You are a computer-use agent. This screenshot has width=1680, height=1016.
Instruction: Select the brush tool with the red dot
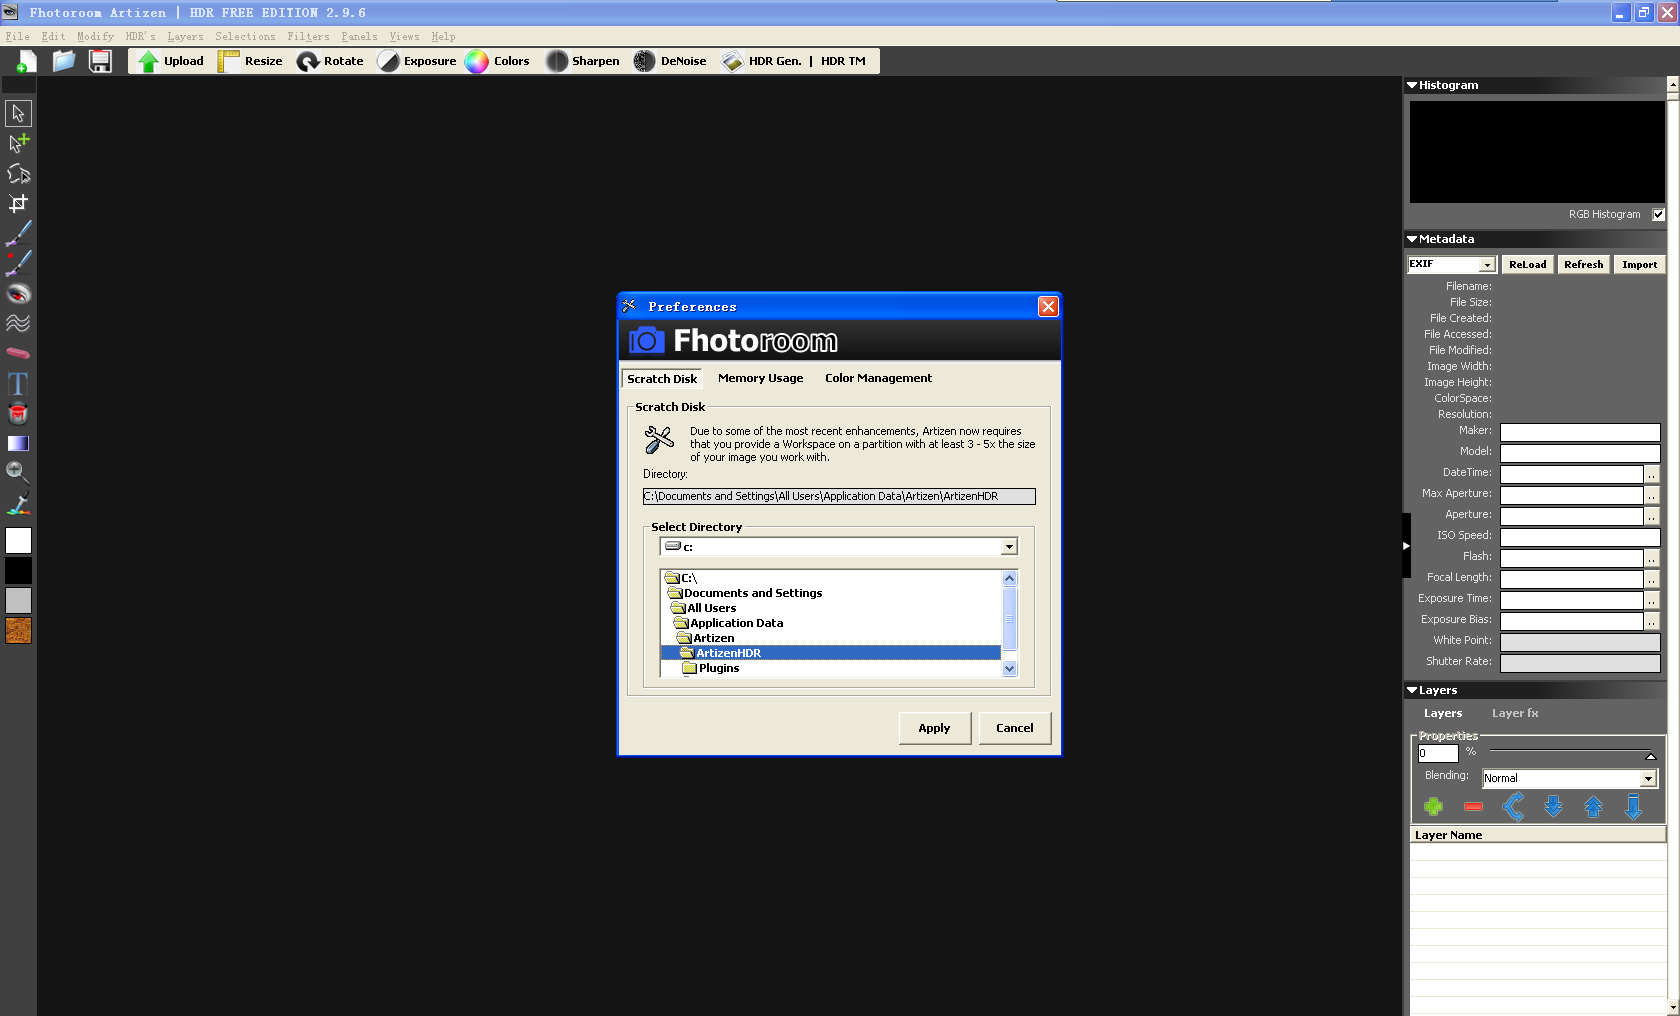coord(18,263)
